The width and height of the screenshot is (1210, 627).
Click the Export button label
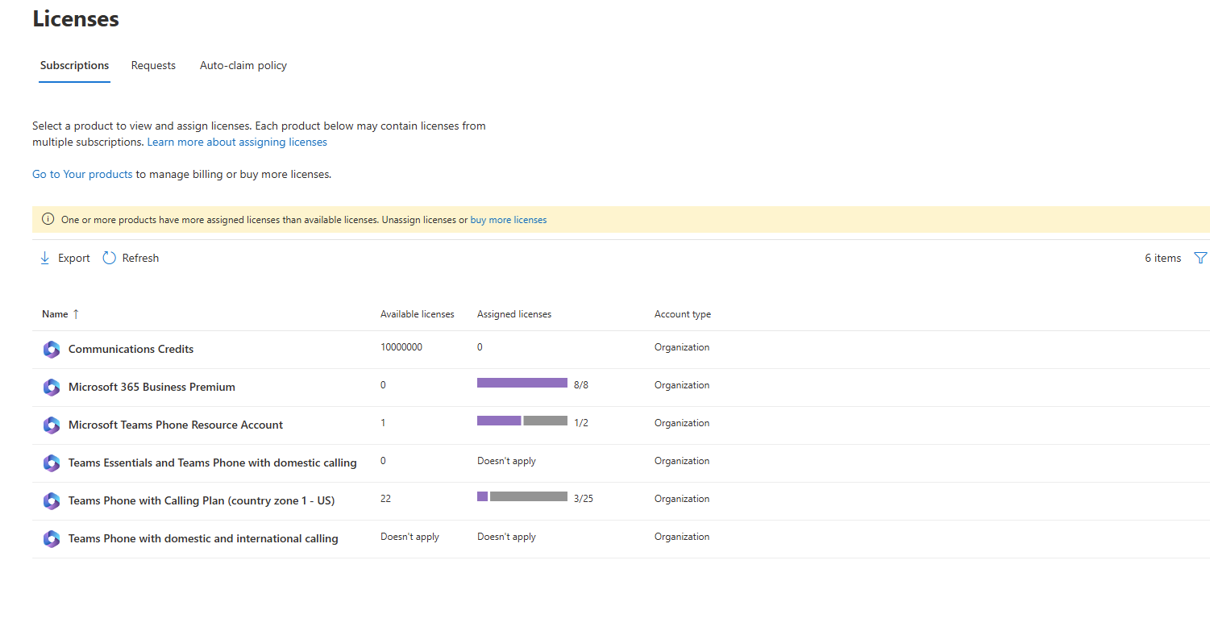click(74, 258)
